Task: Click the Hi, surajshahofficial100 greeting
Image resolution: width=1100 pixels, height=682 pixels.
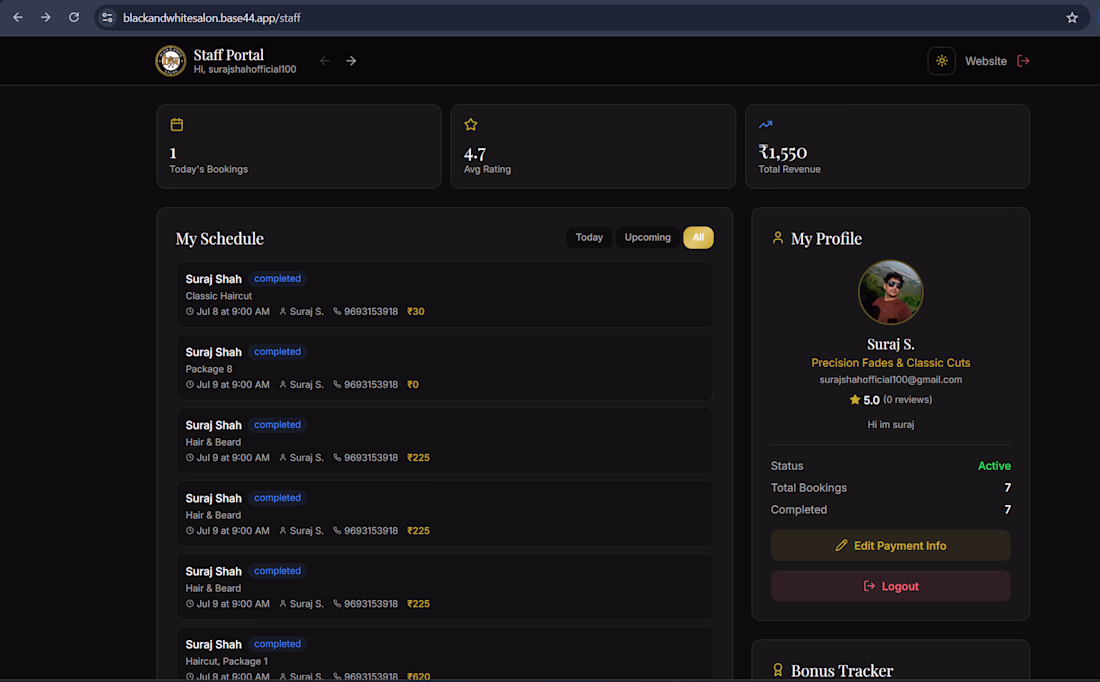Action: point(245,69)
